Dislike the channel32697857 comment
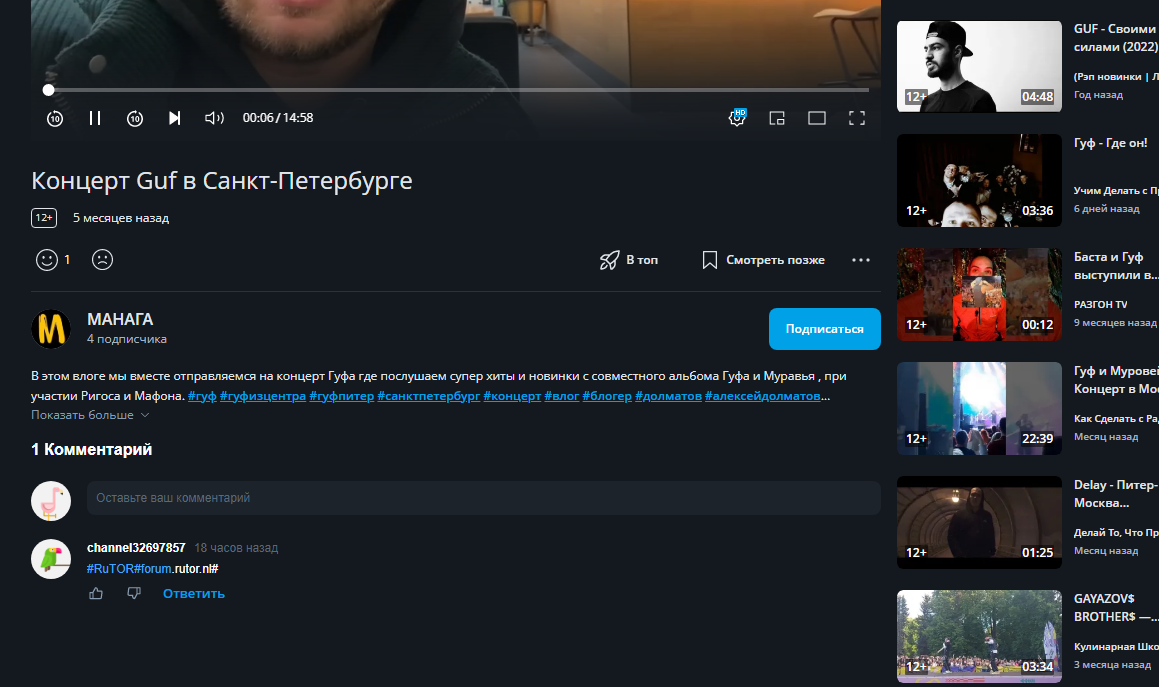1159x687 pixels. coord(134,593)
